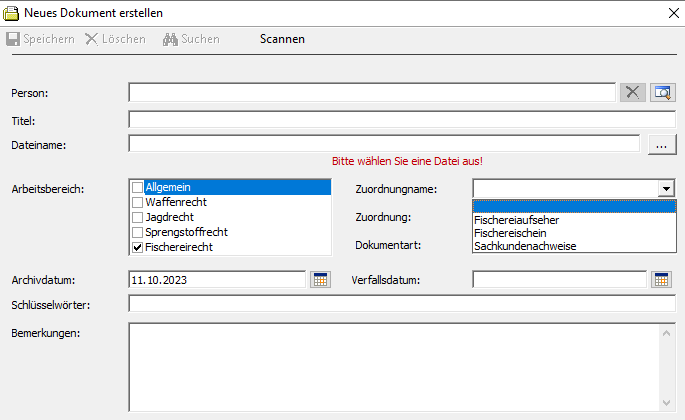Image resolution: width=685 pixels, height=420 pixels.
Task: Check the Allgemein checkbox
Action: (138, 187)
